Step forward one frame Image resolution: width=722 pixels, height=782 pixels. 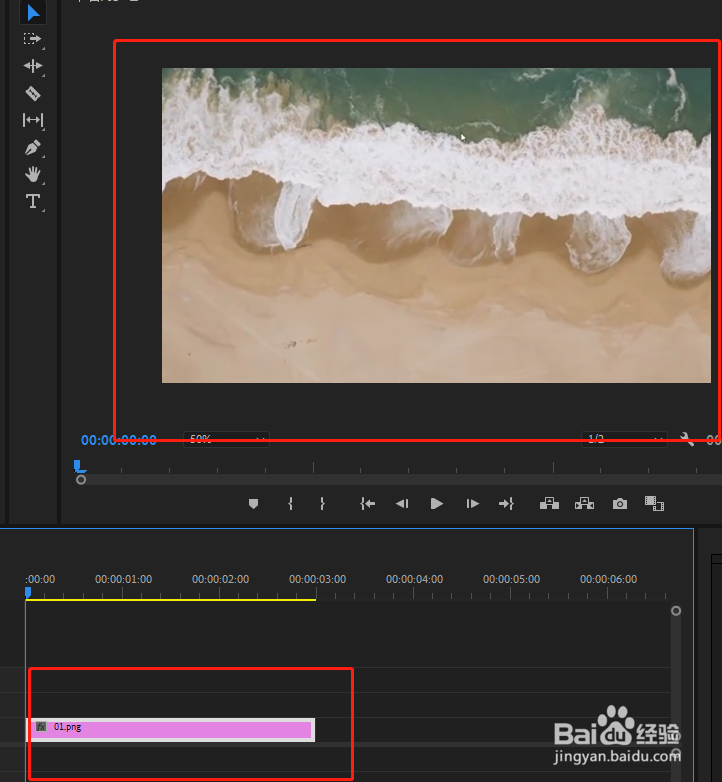[x=472, y=504]
